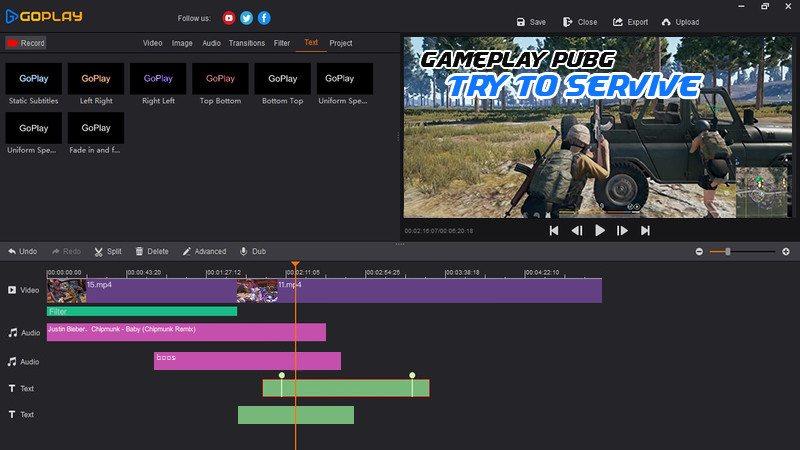
Task: Split the clip at playhead
Action: (x=108, y=251)
